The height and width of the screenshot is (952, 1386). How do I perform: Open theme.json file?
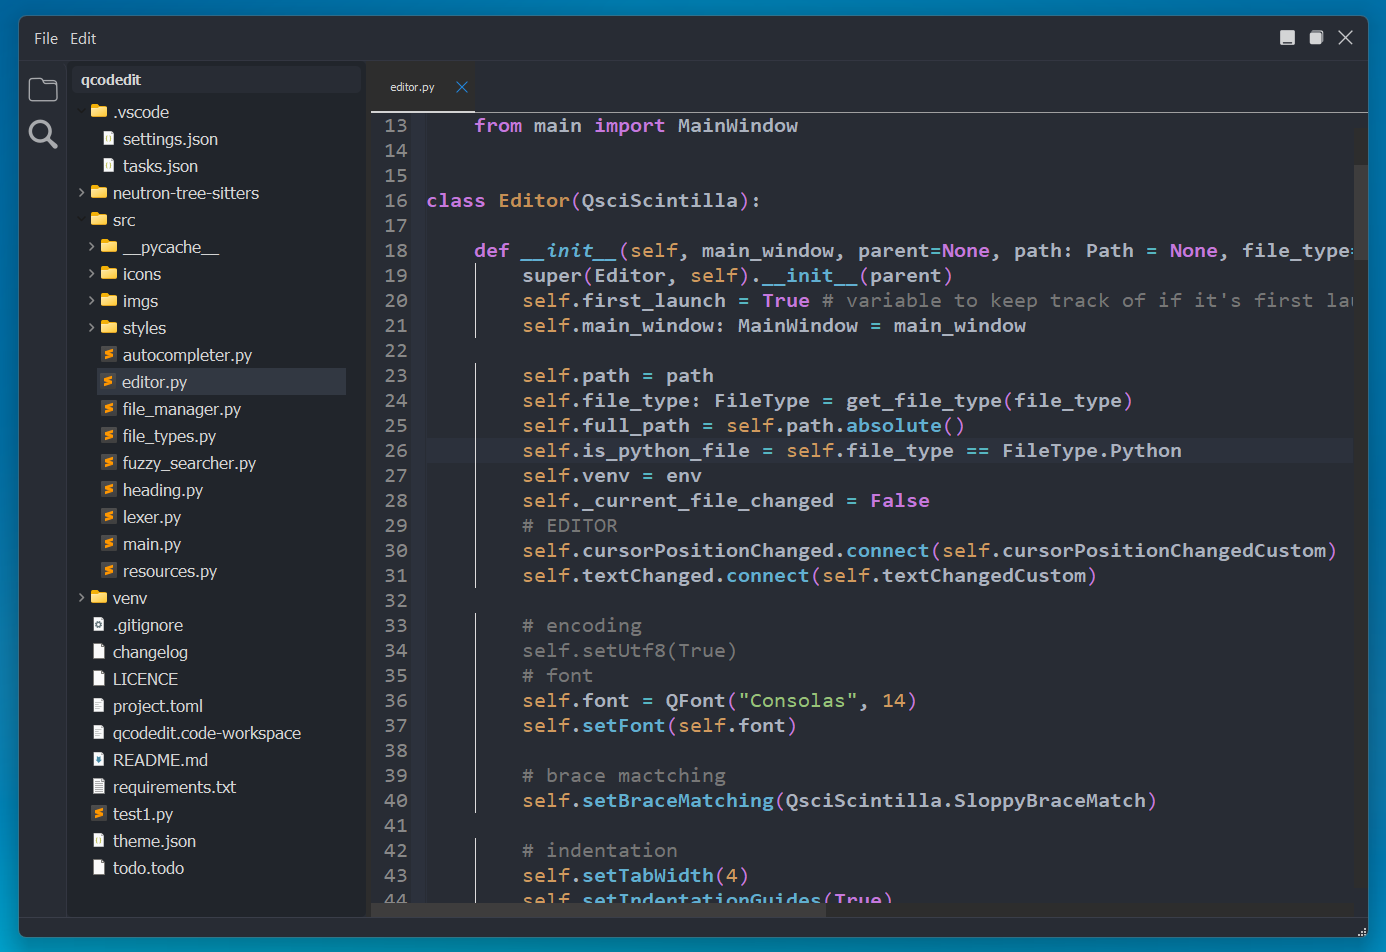point(154,841)
